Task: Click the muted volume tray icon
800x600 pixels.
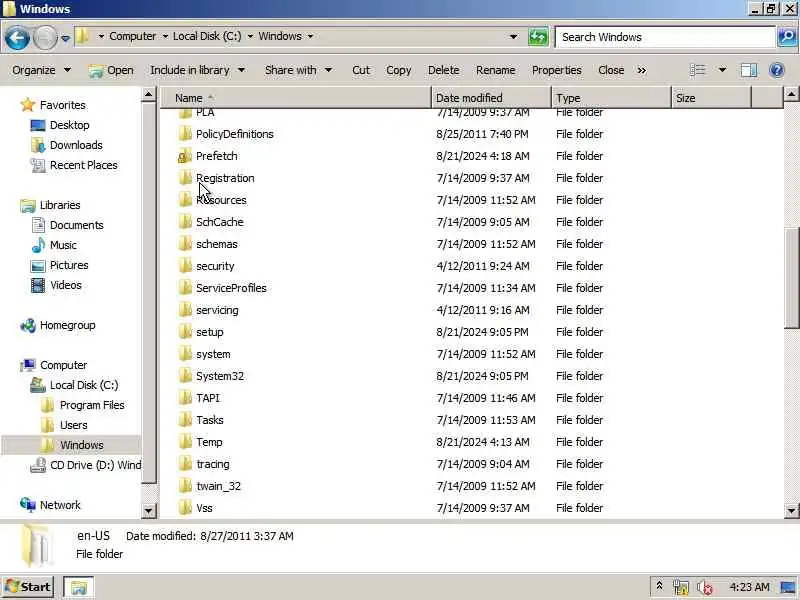Action: tap(705, 587)
